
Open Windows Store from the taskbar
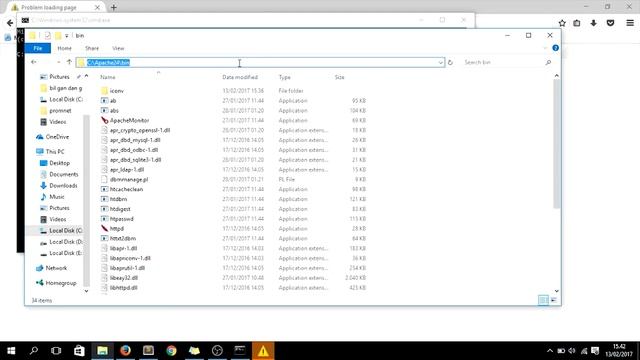click(79, 351)
